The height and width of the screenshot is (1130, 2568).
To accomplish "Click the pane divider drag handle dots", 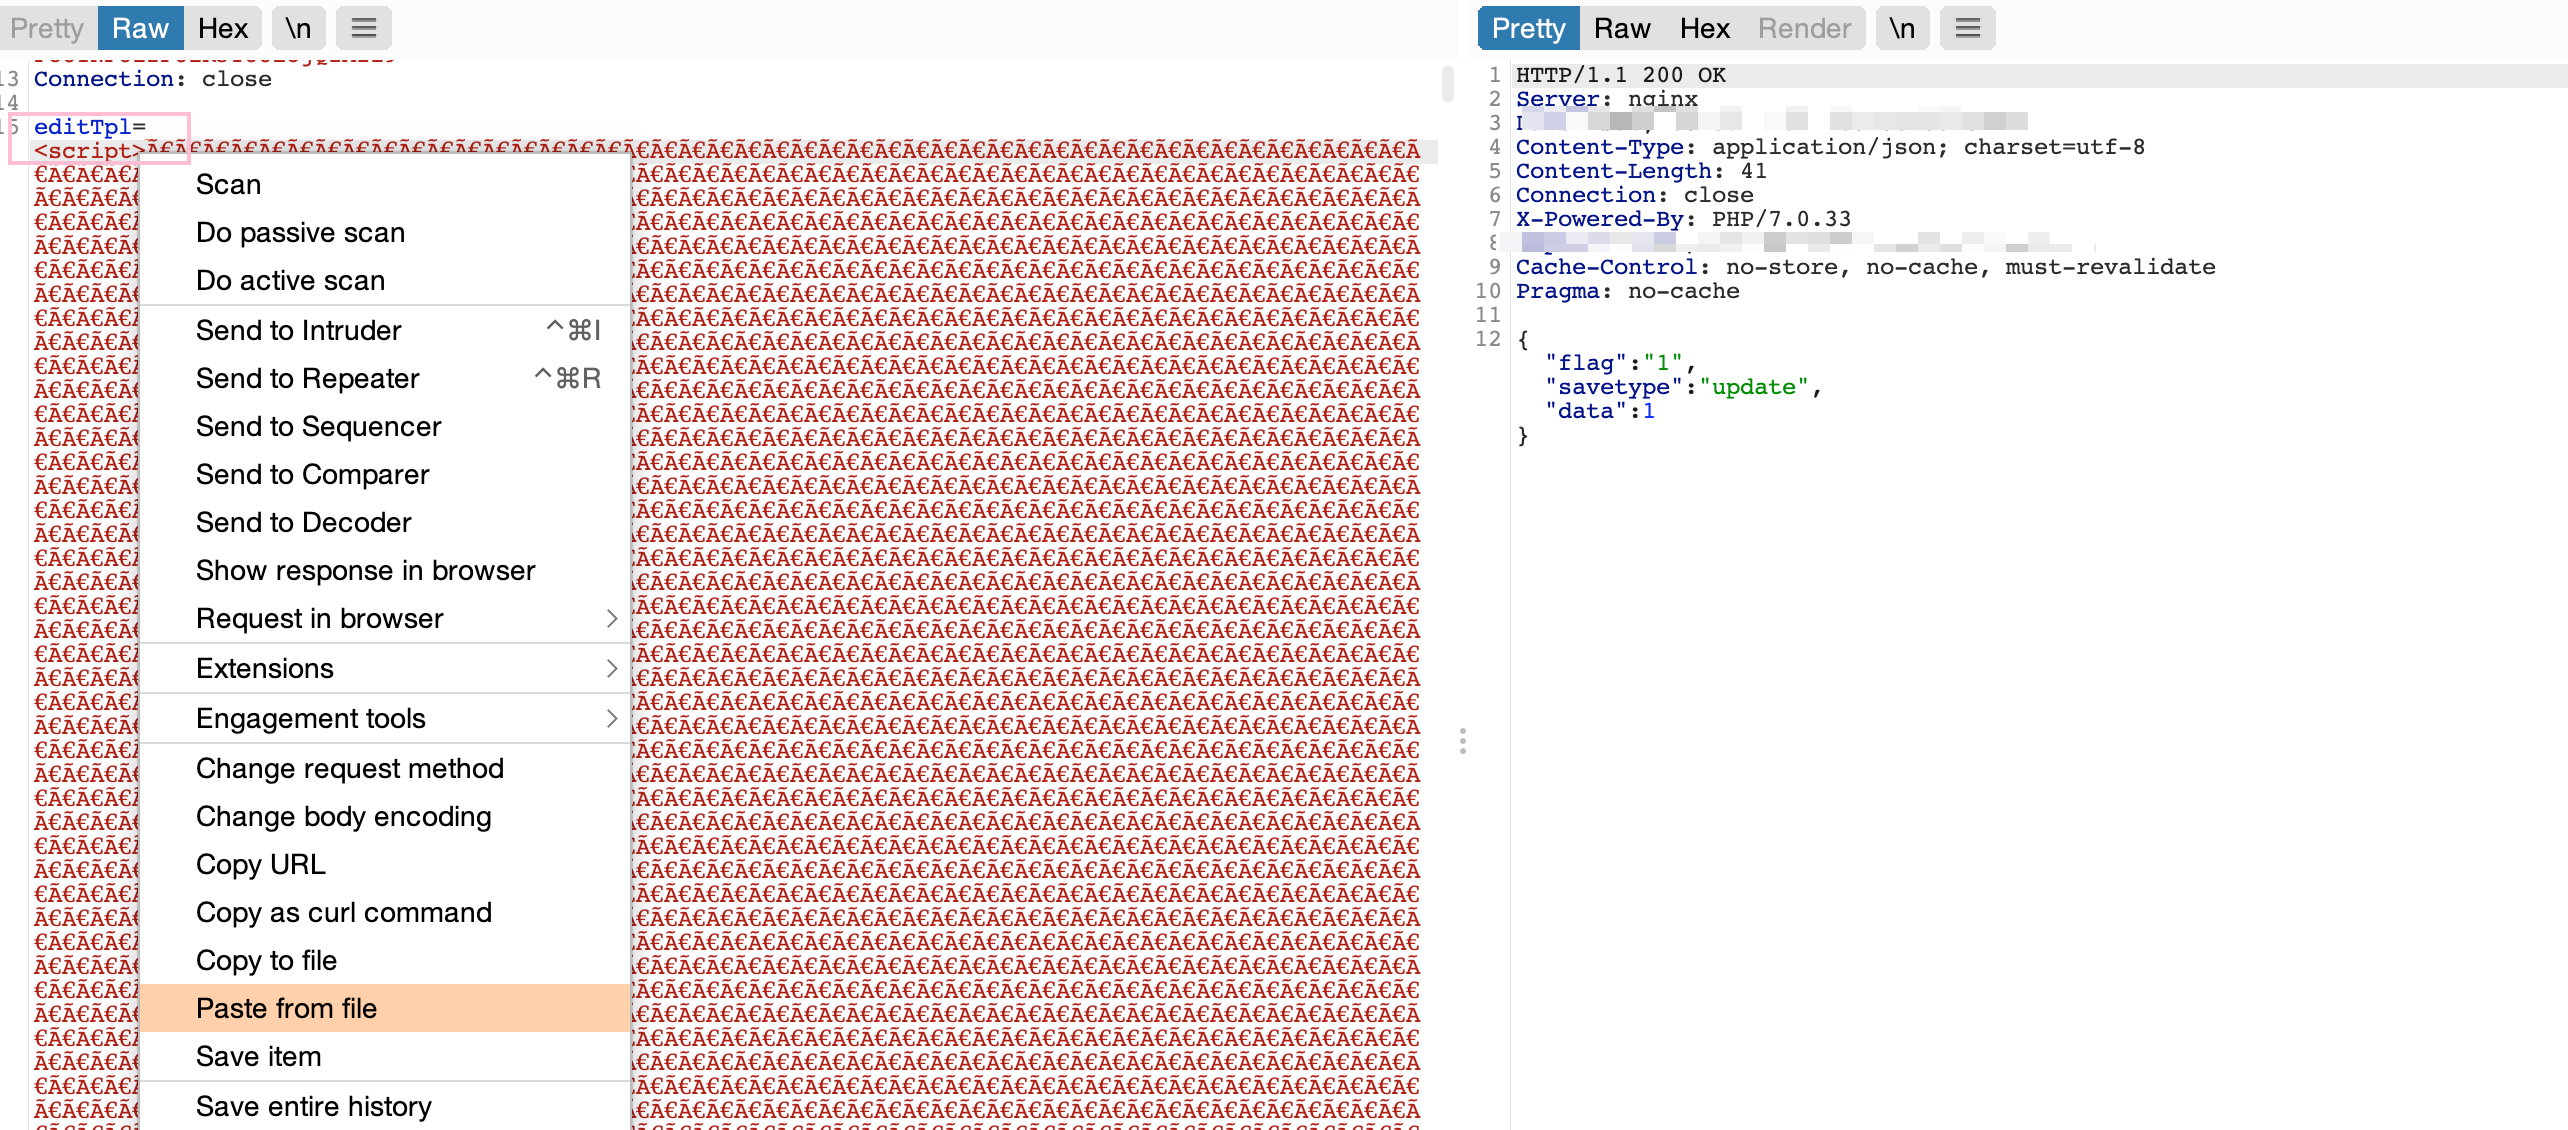I will [x=1462, y=741].
